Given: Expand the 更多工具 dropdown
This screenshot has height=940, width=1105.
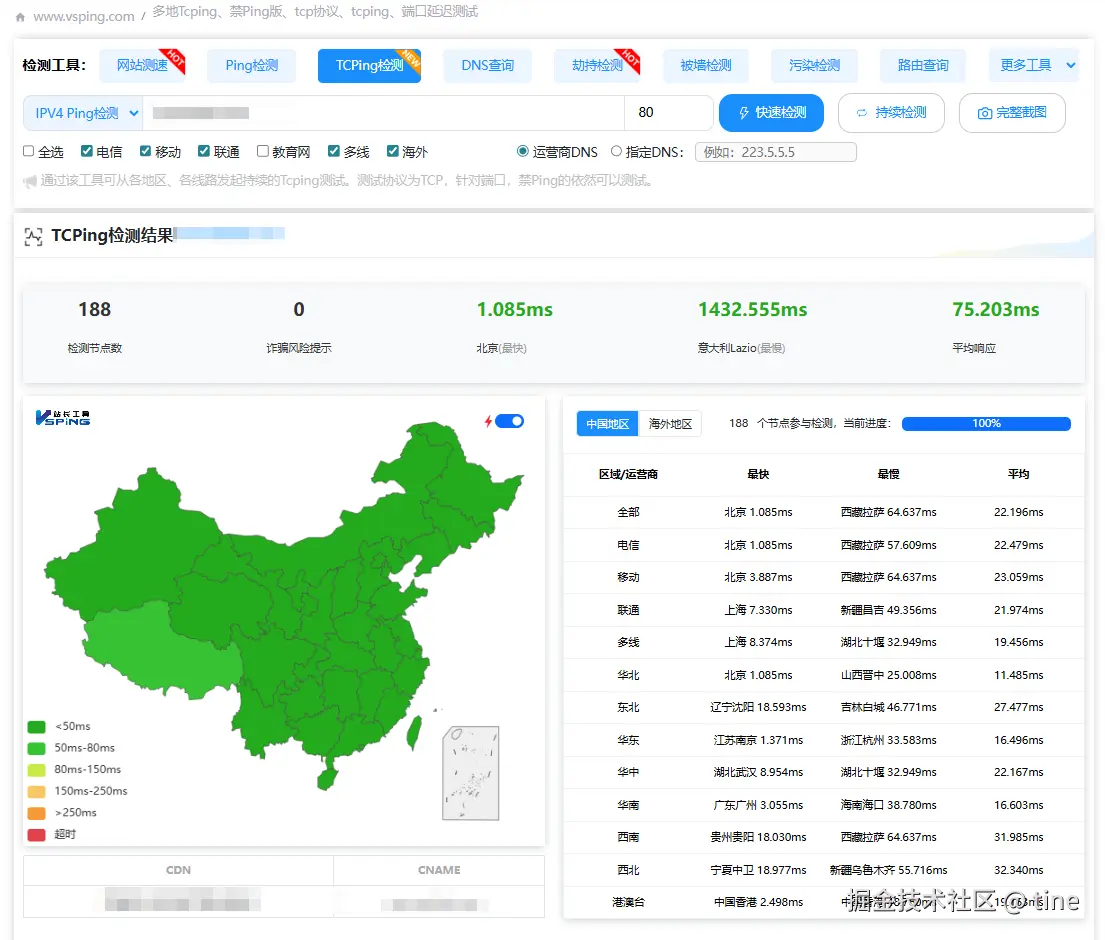Looking at the screenshot, I should (x=1034, y=66).
